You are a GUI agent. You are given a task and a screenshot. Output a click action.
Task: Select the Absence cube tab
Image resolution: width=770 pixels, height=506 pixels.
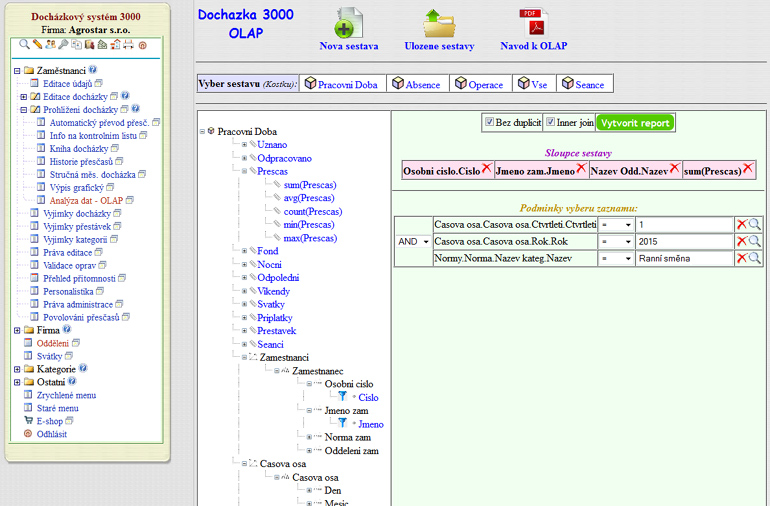418,84
